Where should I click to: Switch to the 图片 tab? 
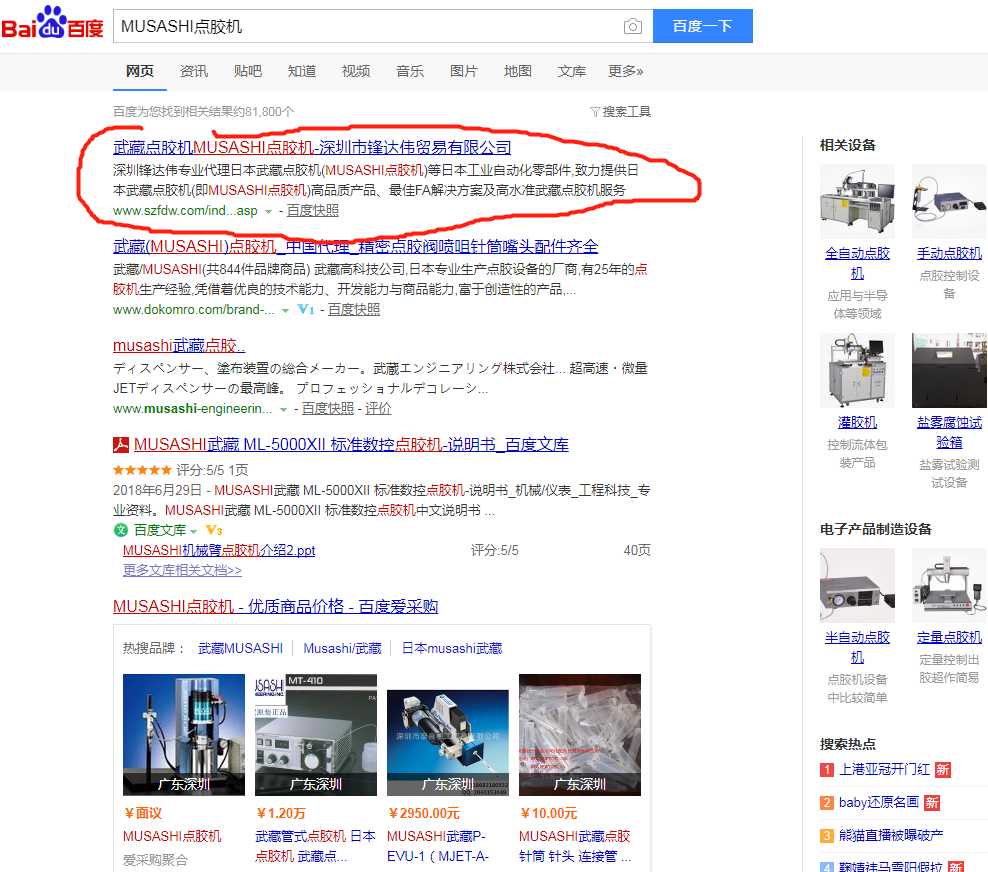coord(464,71)
